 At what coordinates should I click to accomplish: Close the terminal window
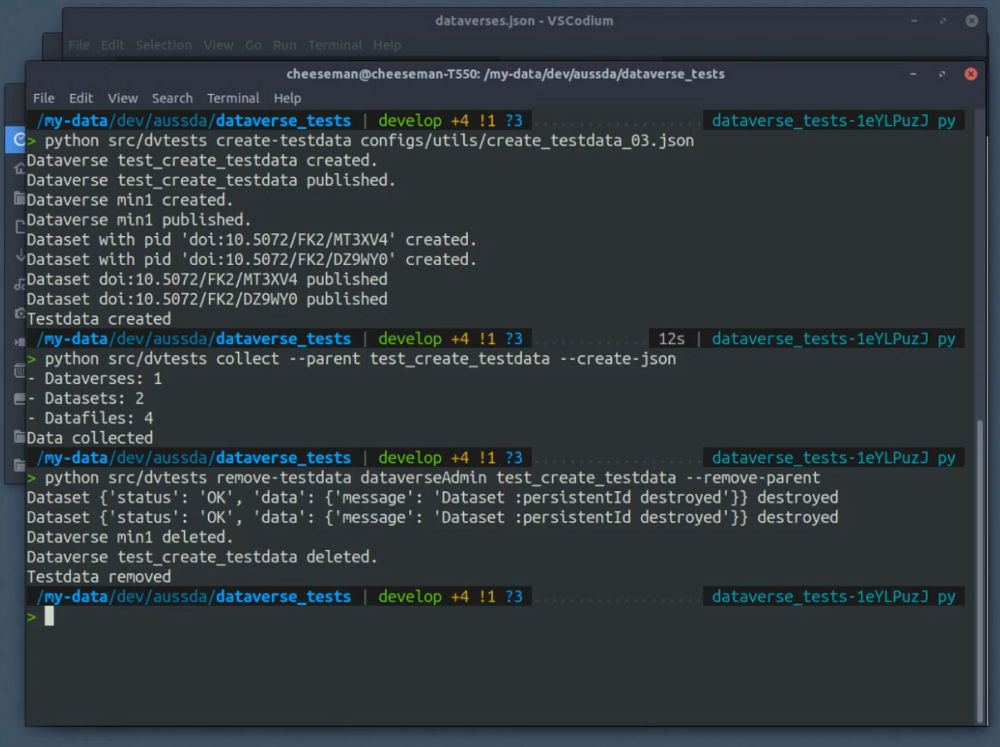[971, 74]
